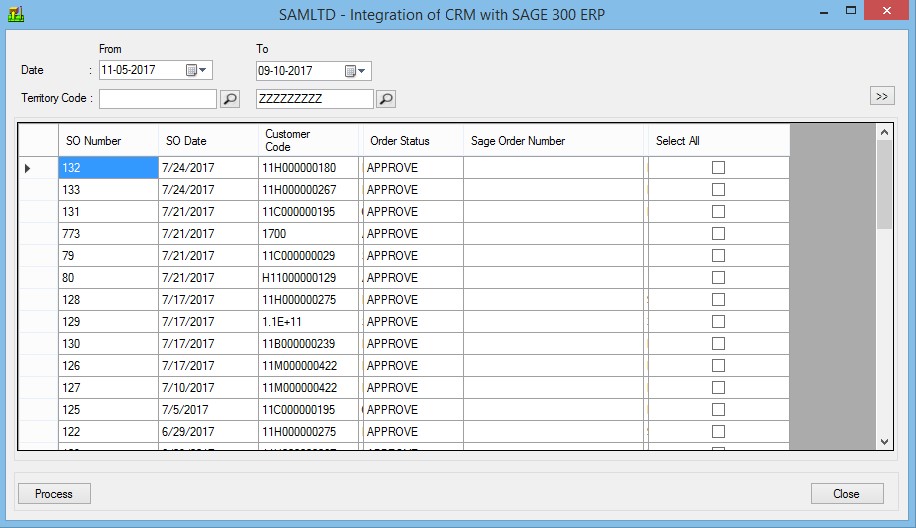Screen dimensions: 916x528
Task: Click the Process button
Action: pos(54,494)
